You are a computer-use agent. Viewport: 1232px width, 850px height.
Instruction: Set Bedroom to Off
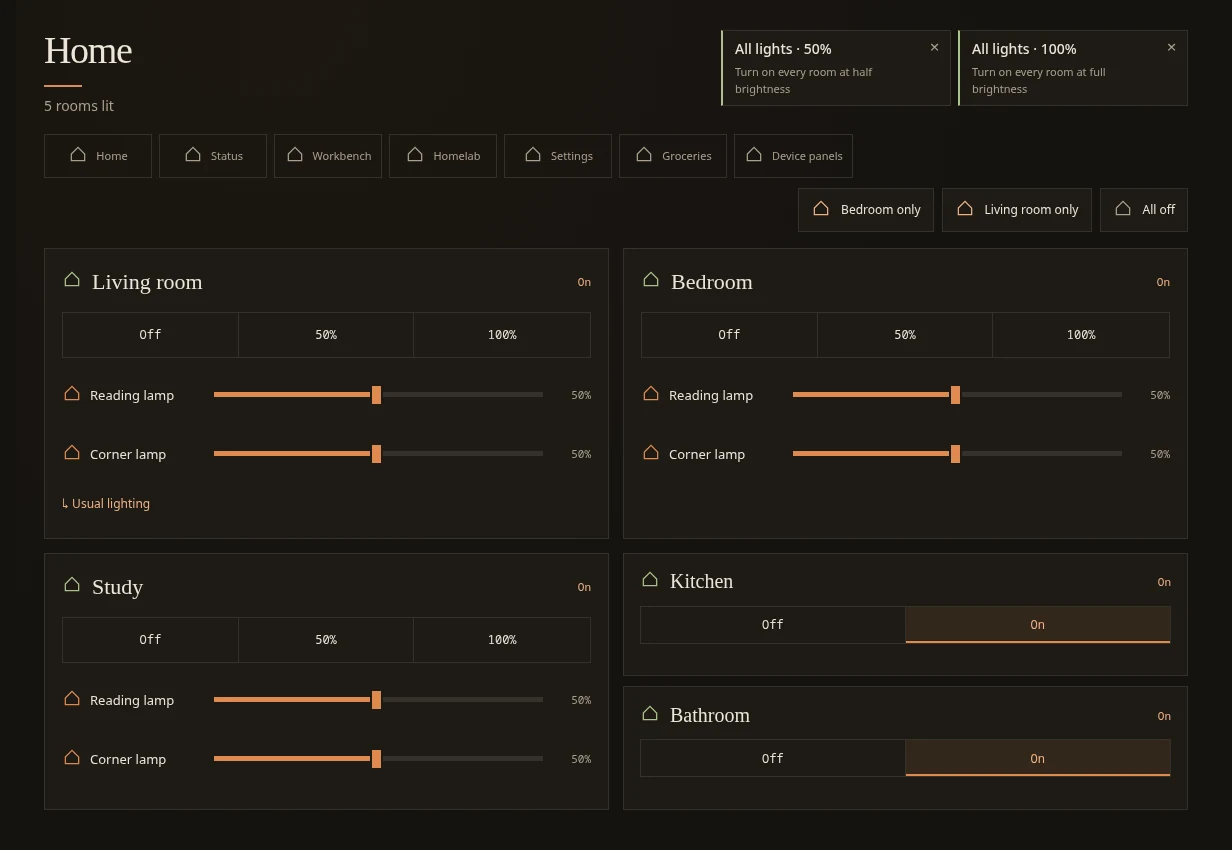click(729, 335)
